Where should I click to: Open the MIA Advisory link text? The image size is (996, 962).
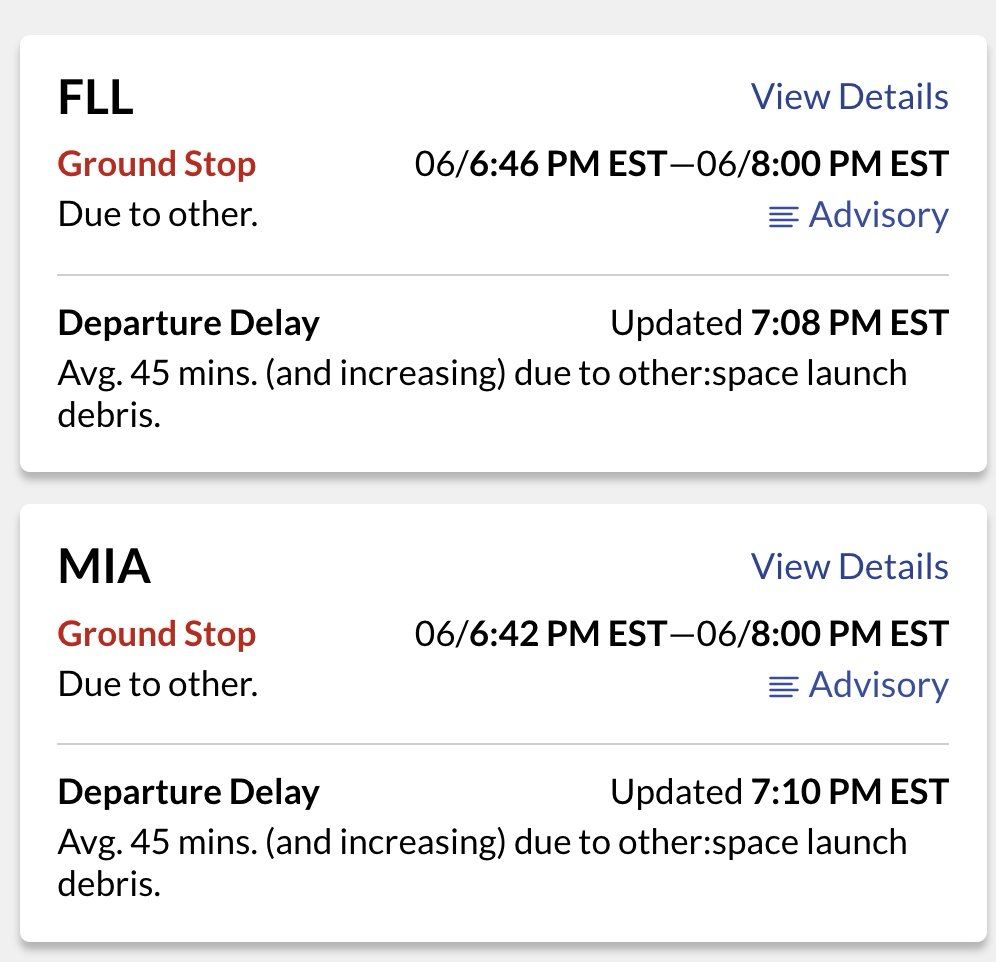click(x=878, y=685)
